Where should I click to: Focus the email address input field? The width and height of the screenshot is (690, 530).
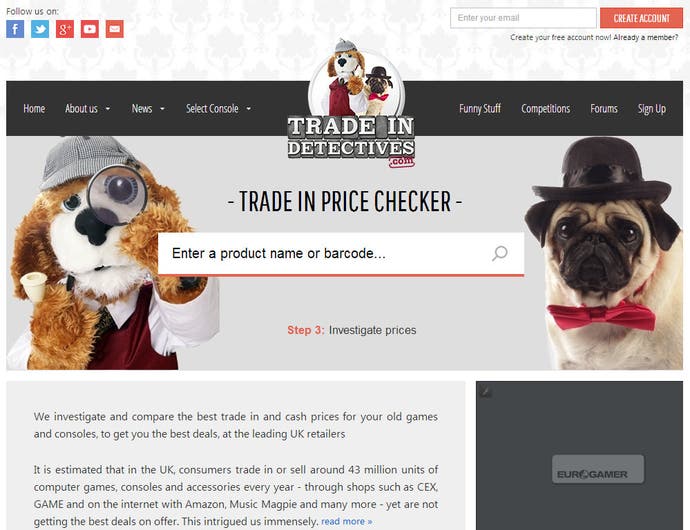tap(523, 18)
